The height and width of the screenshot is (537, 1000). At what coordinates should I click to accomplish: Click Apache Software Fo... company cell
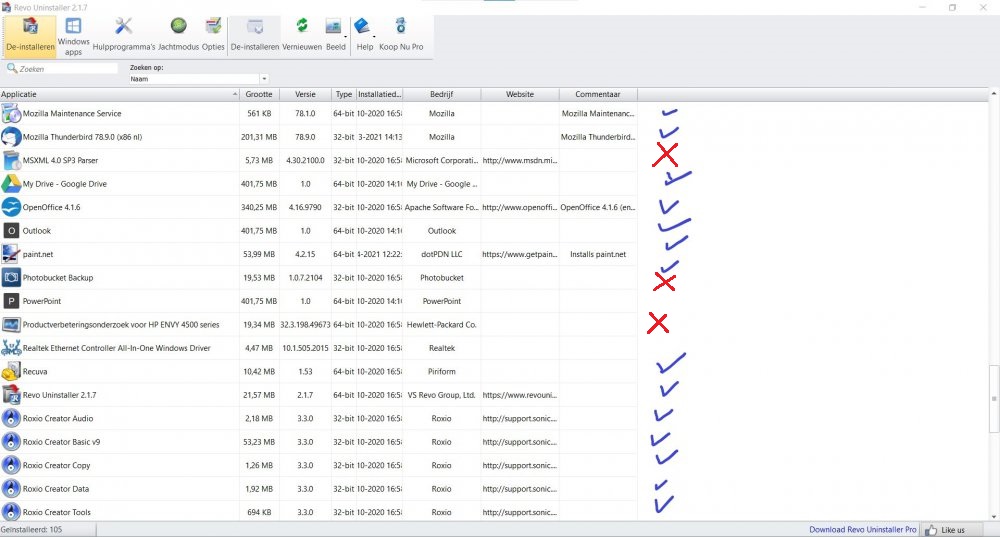point(441,207)
